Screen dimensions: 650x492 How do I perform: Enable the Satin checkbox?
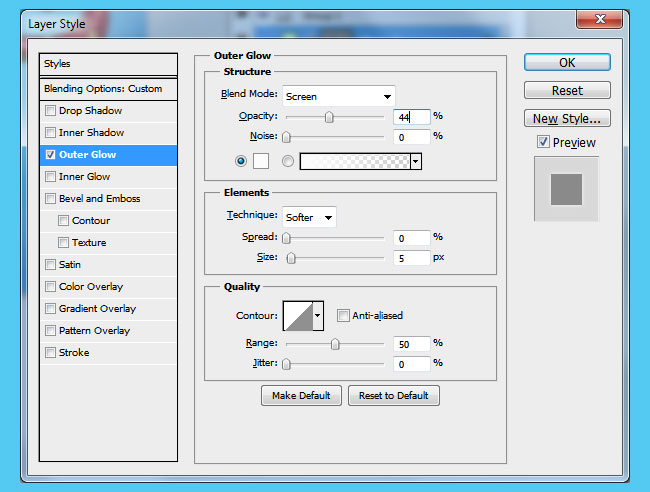pyautogui.click(x=50, y=264)
